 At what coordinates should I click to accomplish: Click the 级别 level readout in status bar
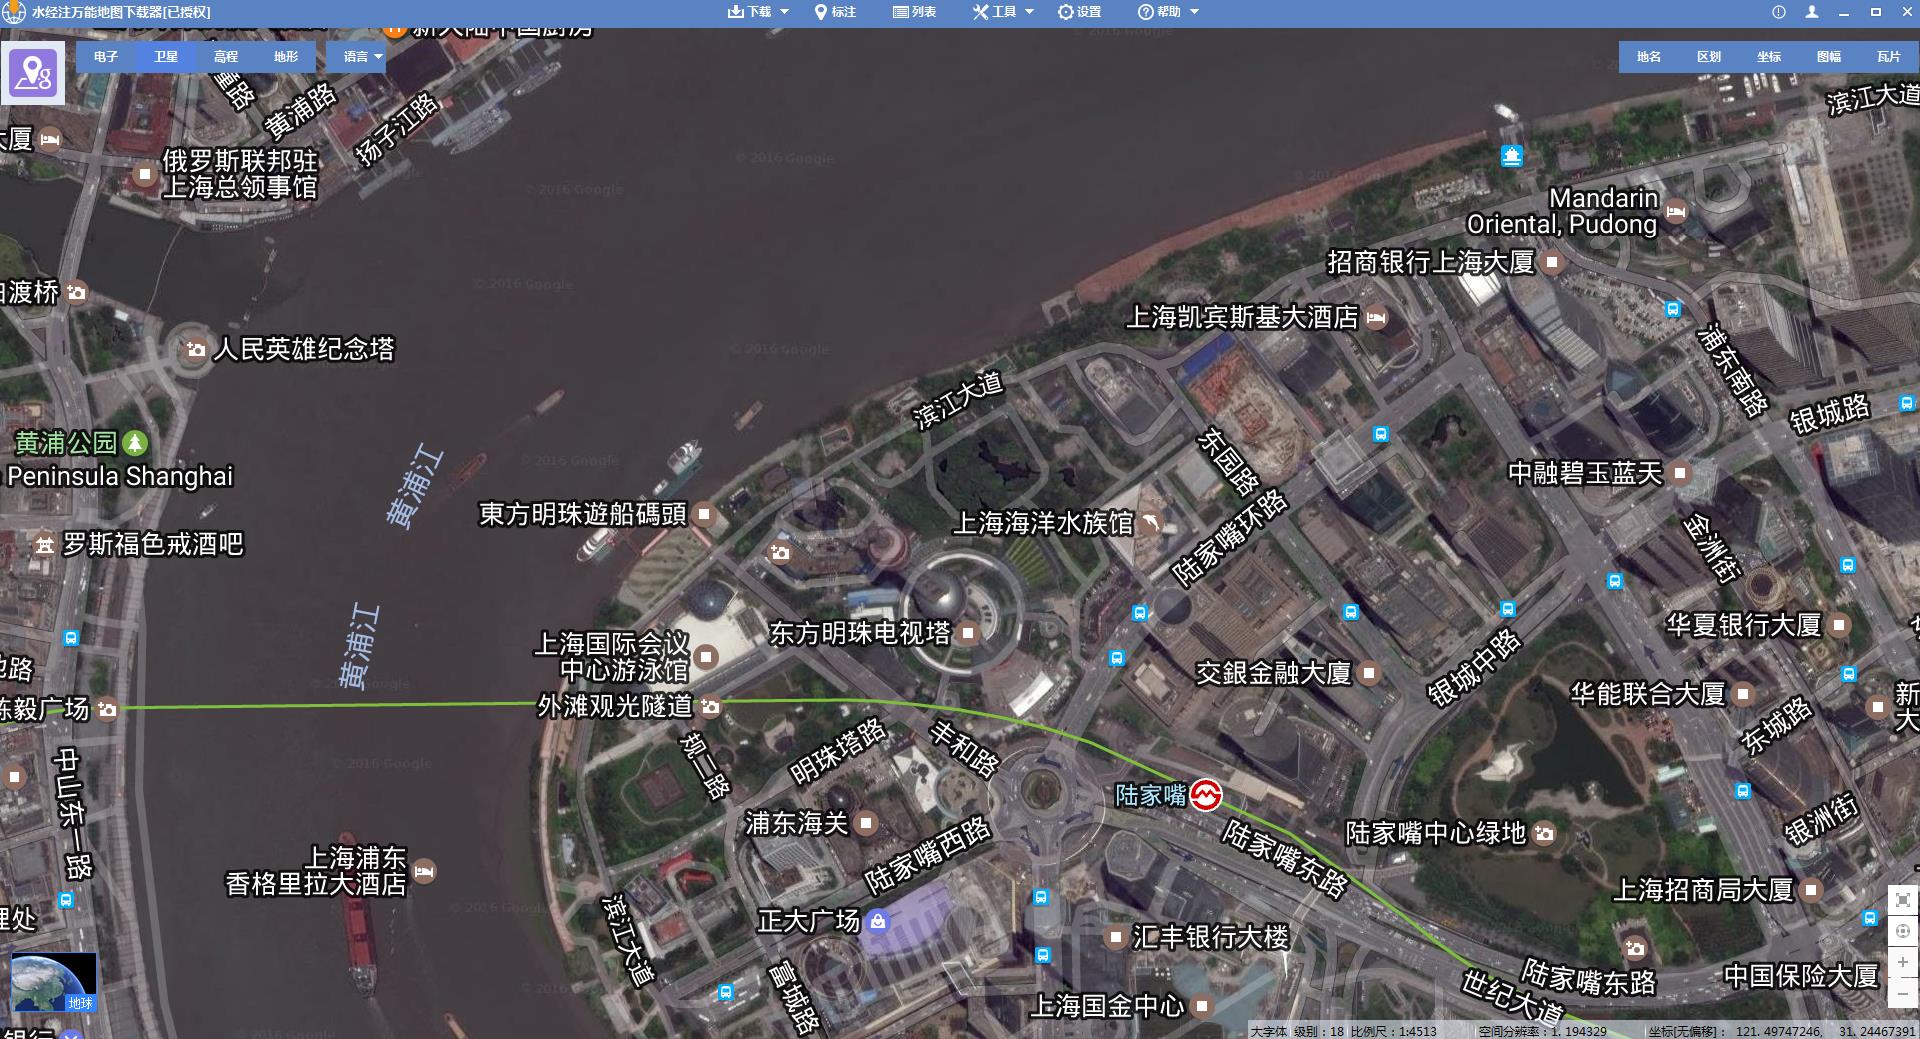point(1319,1031)
